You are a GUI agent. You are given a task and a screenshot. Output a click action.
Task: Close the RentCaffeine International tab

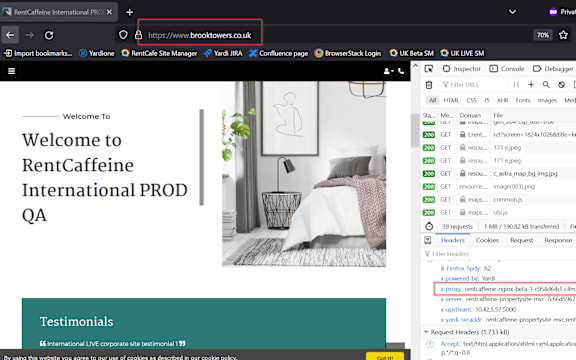tap(109, 12)
